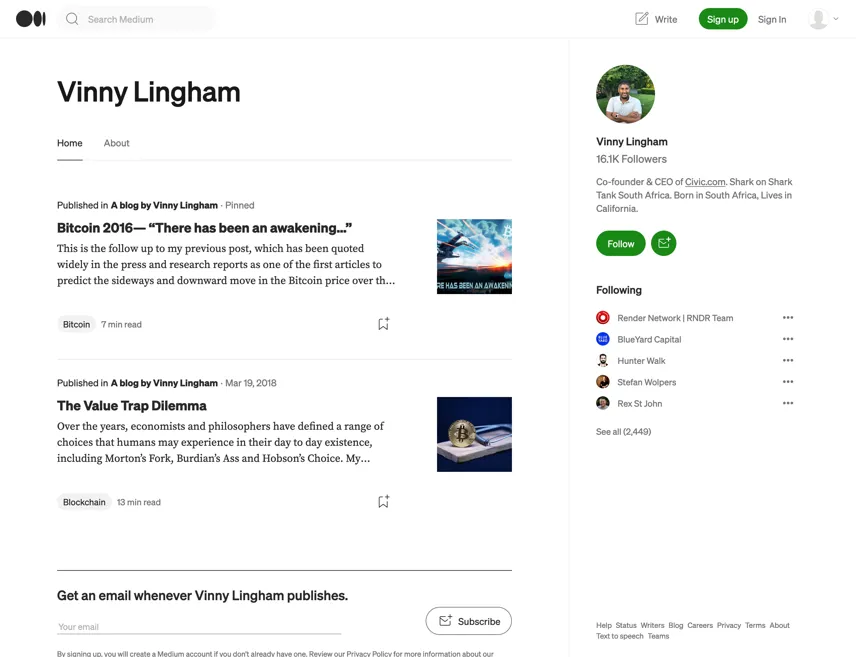Save The Value Trap Dilemma story
This screenshot has height=657, width=856.
click(x=383, y=501)
